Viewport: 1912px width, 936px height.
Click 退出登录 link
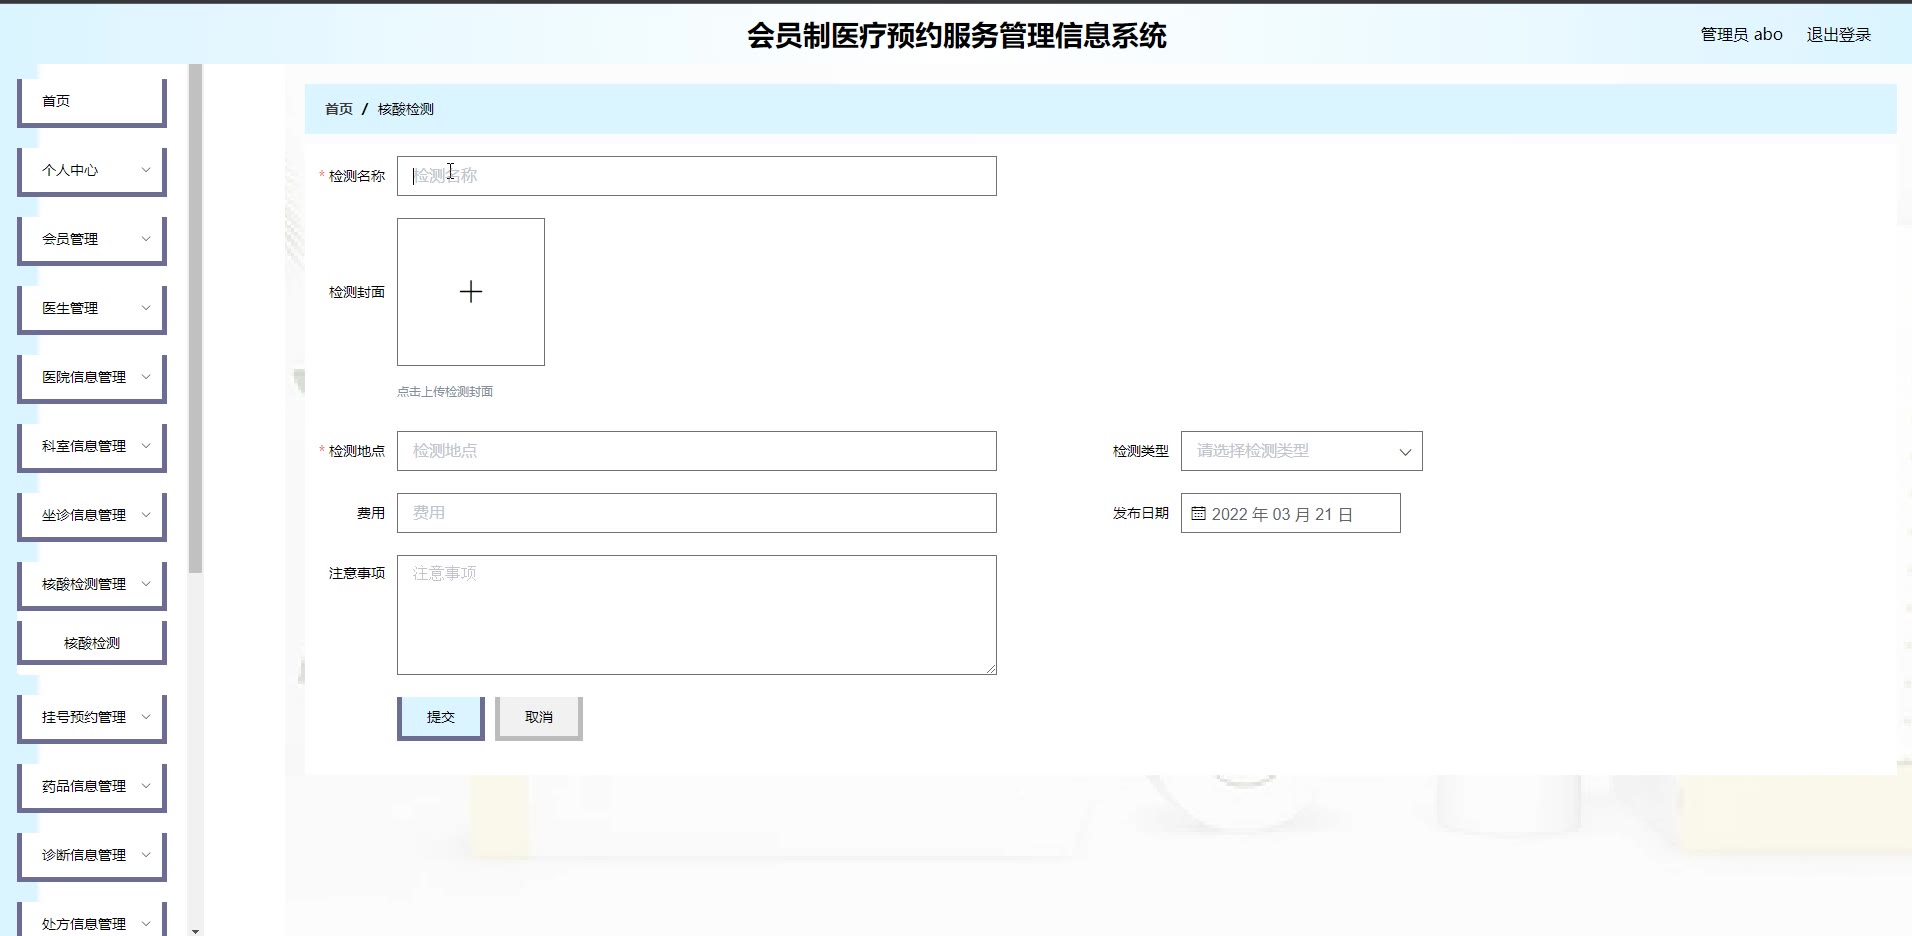1838,35
